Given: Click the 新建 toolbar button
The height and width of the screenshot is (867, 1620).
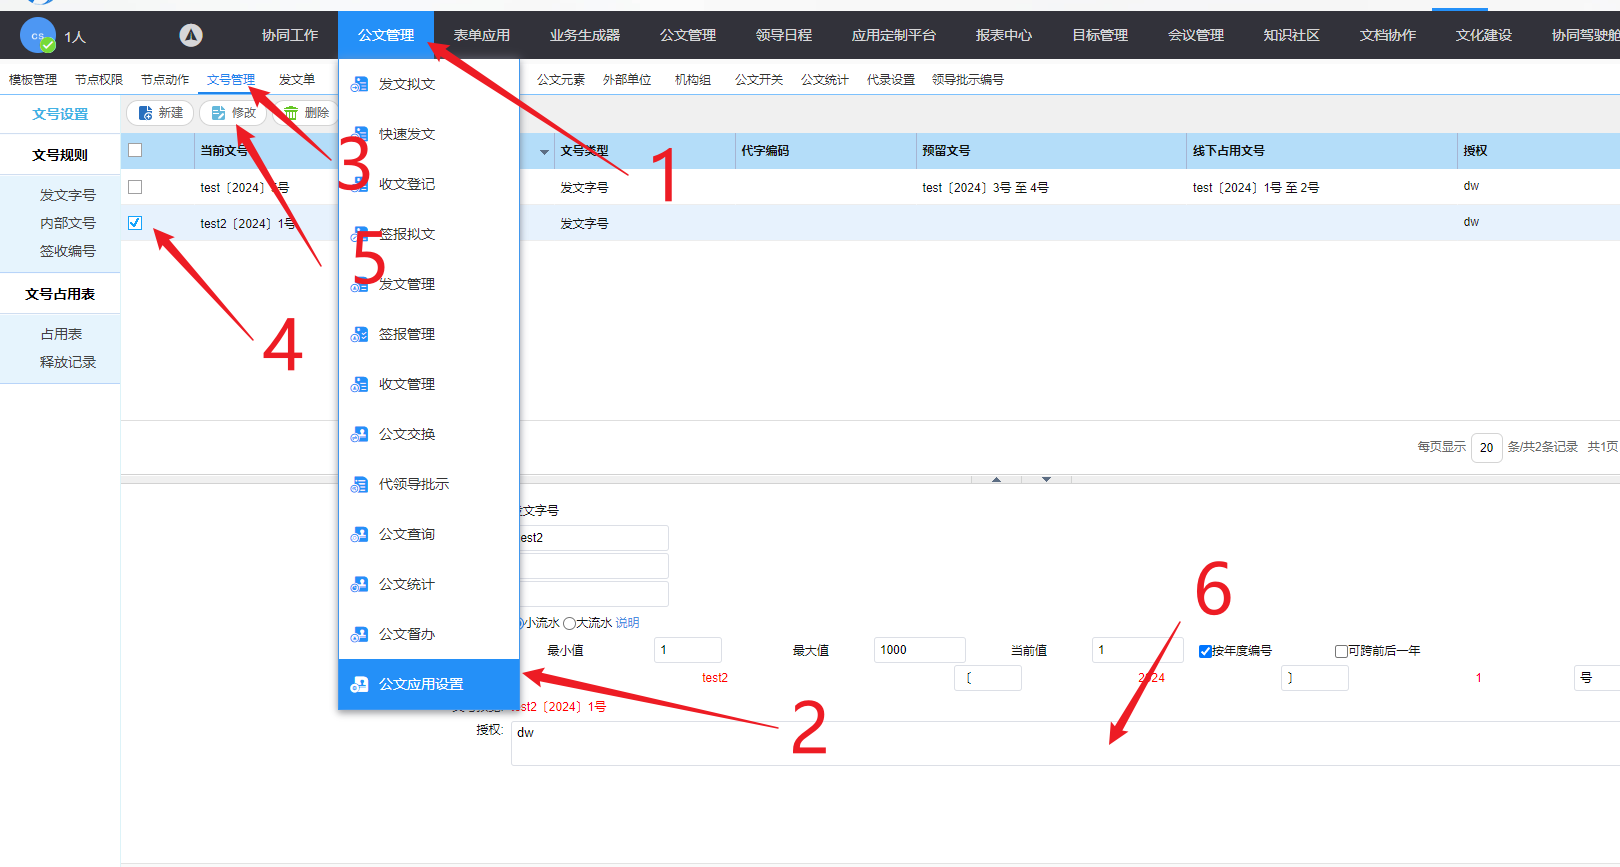Looking at the screenshot, I should click(160, 113).
